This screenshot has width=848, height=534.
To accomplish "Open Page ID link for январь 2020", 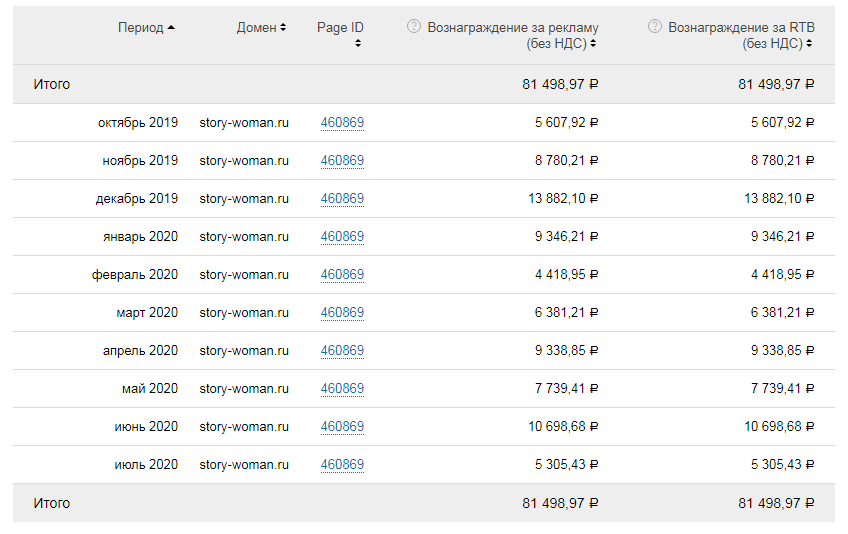I will (x=342, y=237).
